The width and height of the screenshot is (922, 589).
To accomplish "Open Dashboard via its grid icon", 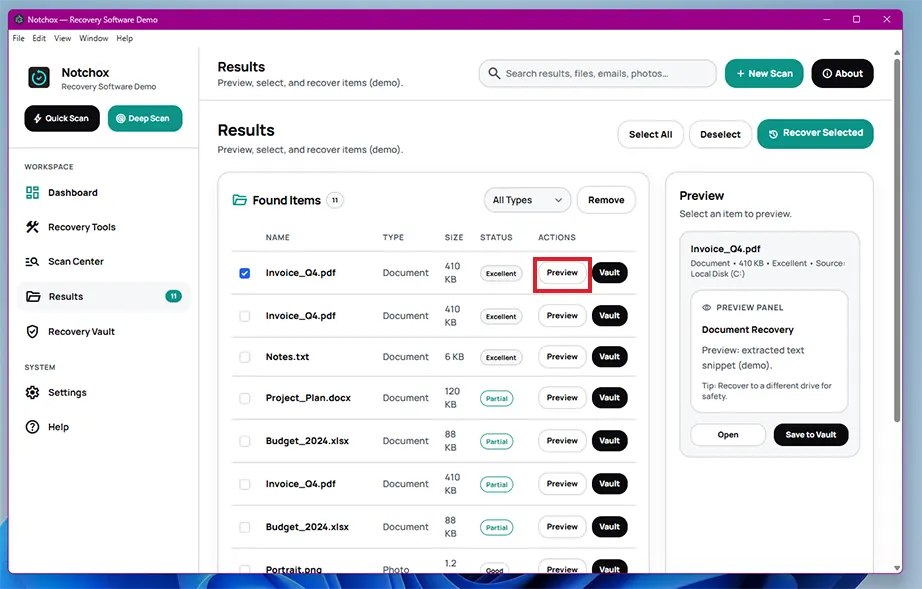I will (32, 193).
